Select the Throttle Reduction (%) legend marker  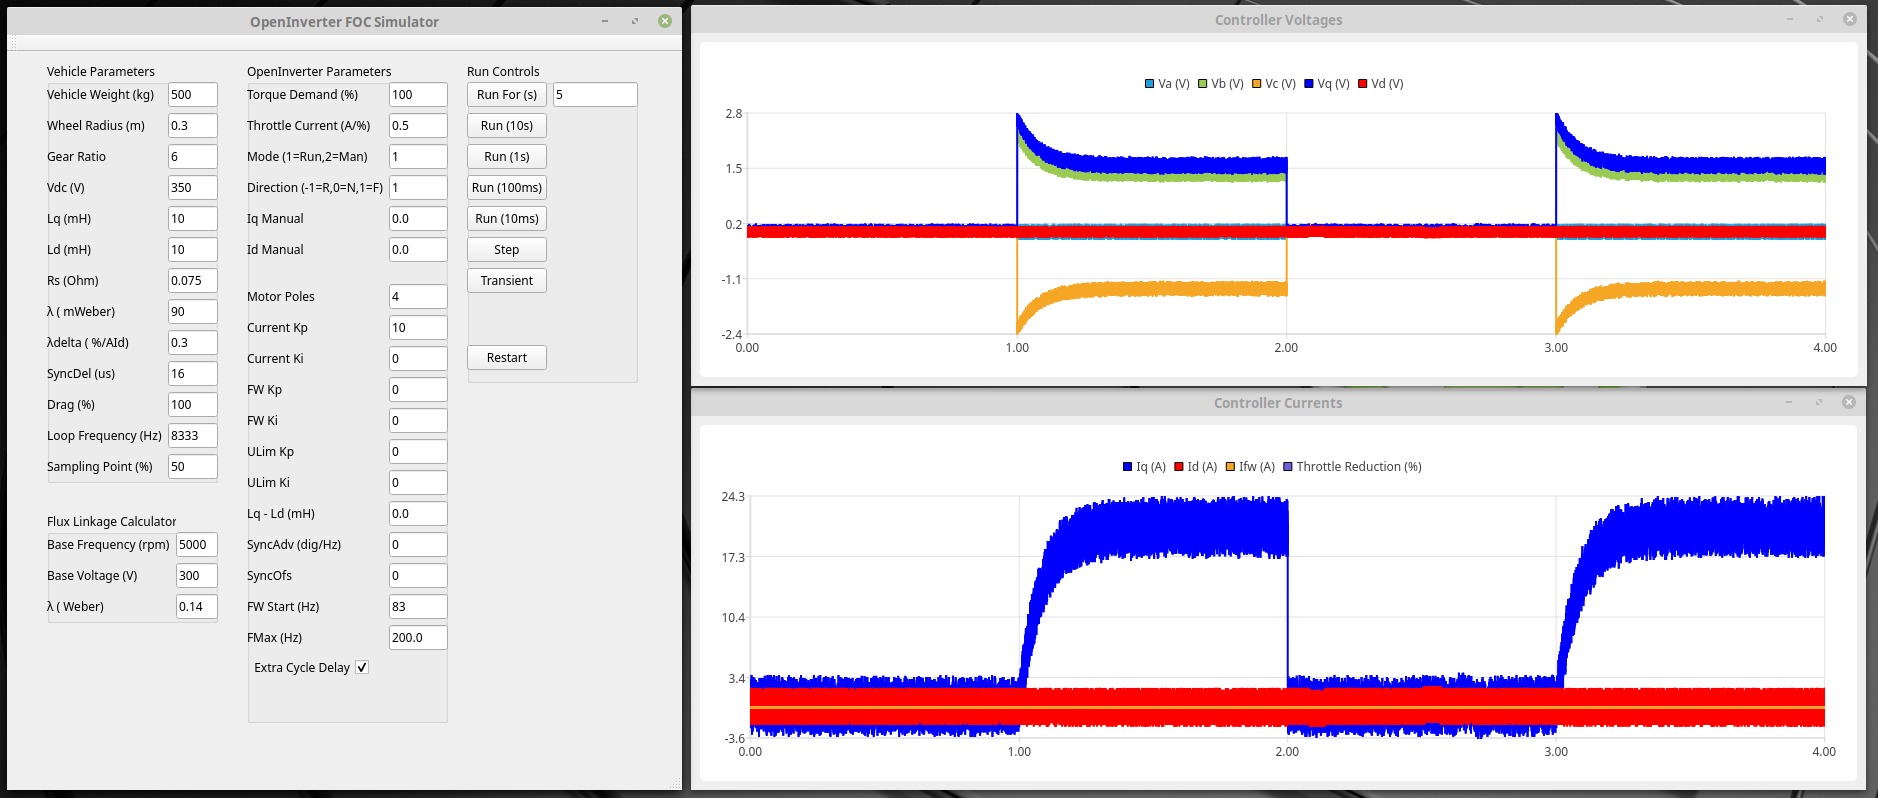pos(1288,467)
